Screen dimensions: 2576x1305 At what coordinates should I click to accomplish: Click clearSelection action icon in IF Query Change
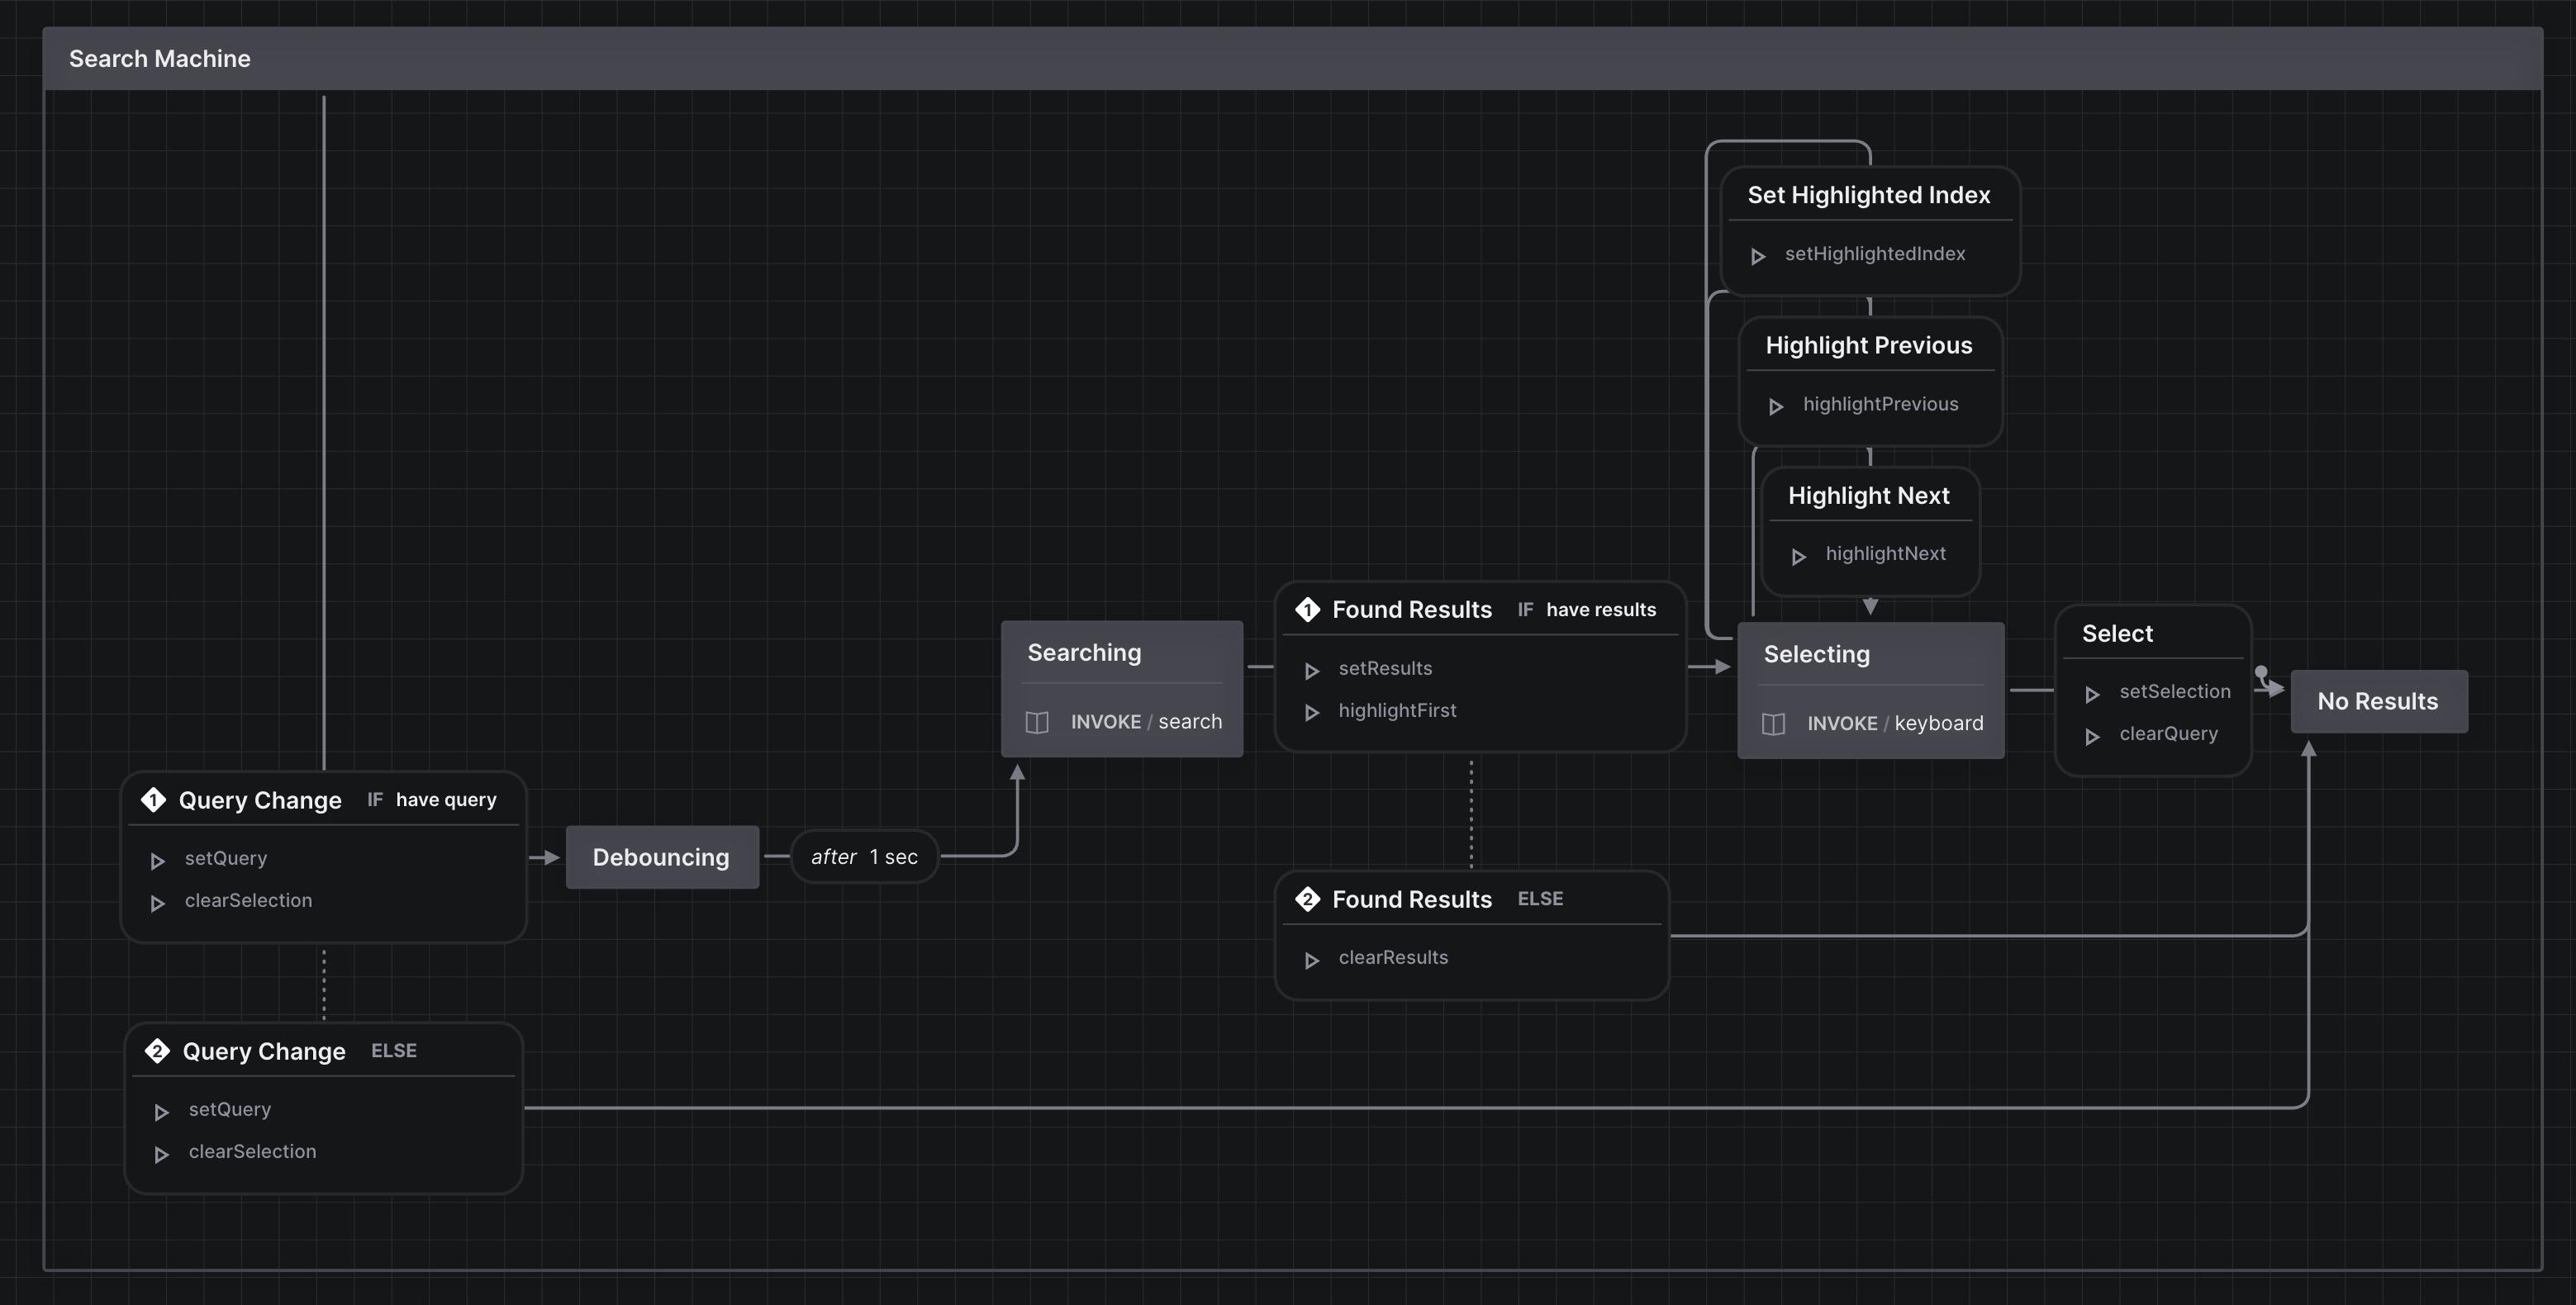coord(157,903)
